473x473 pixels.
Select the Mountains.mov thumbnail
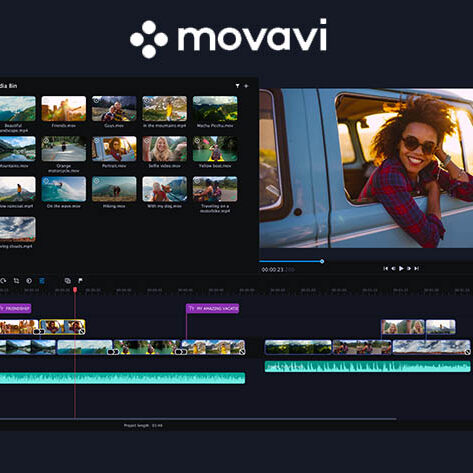[18, 149]
